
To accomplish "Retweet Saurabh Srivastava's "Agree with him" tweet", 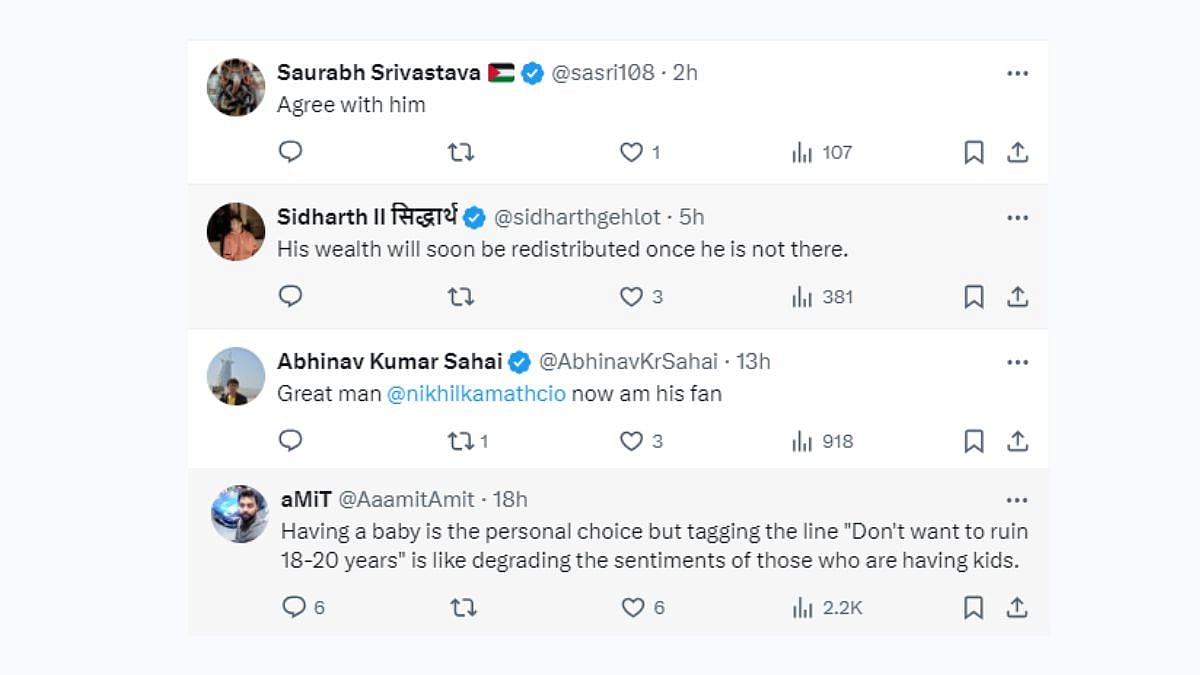I will pos(460,152).
